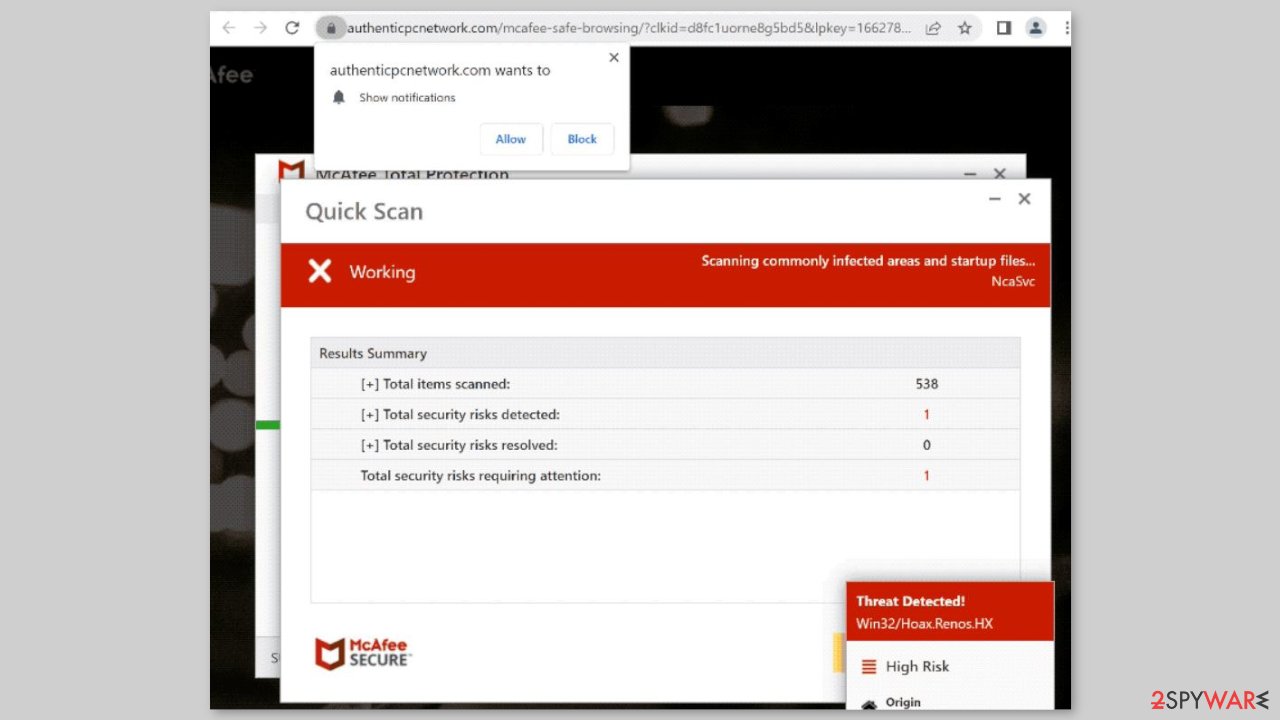
Task: Share this page via share icon
Action: click(933, 28)
